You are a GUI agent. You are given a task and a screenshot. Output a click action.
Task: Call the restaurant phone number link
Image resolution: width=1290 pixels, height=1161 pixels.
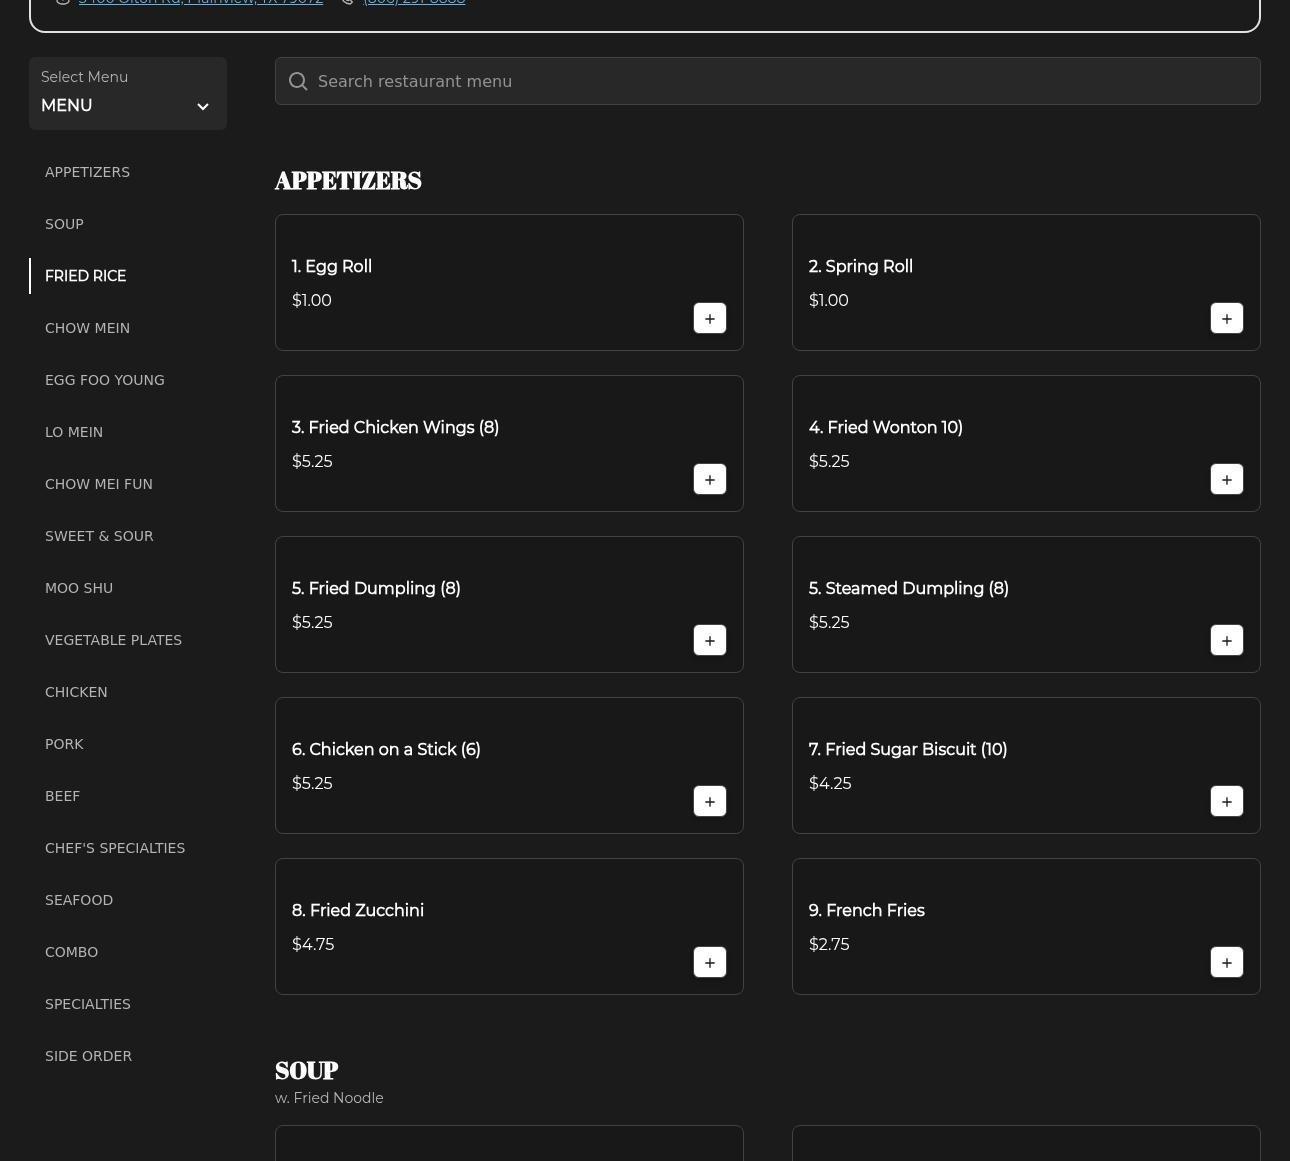414,2
